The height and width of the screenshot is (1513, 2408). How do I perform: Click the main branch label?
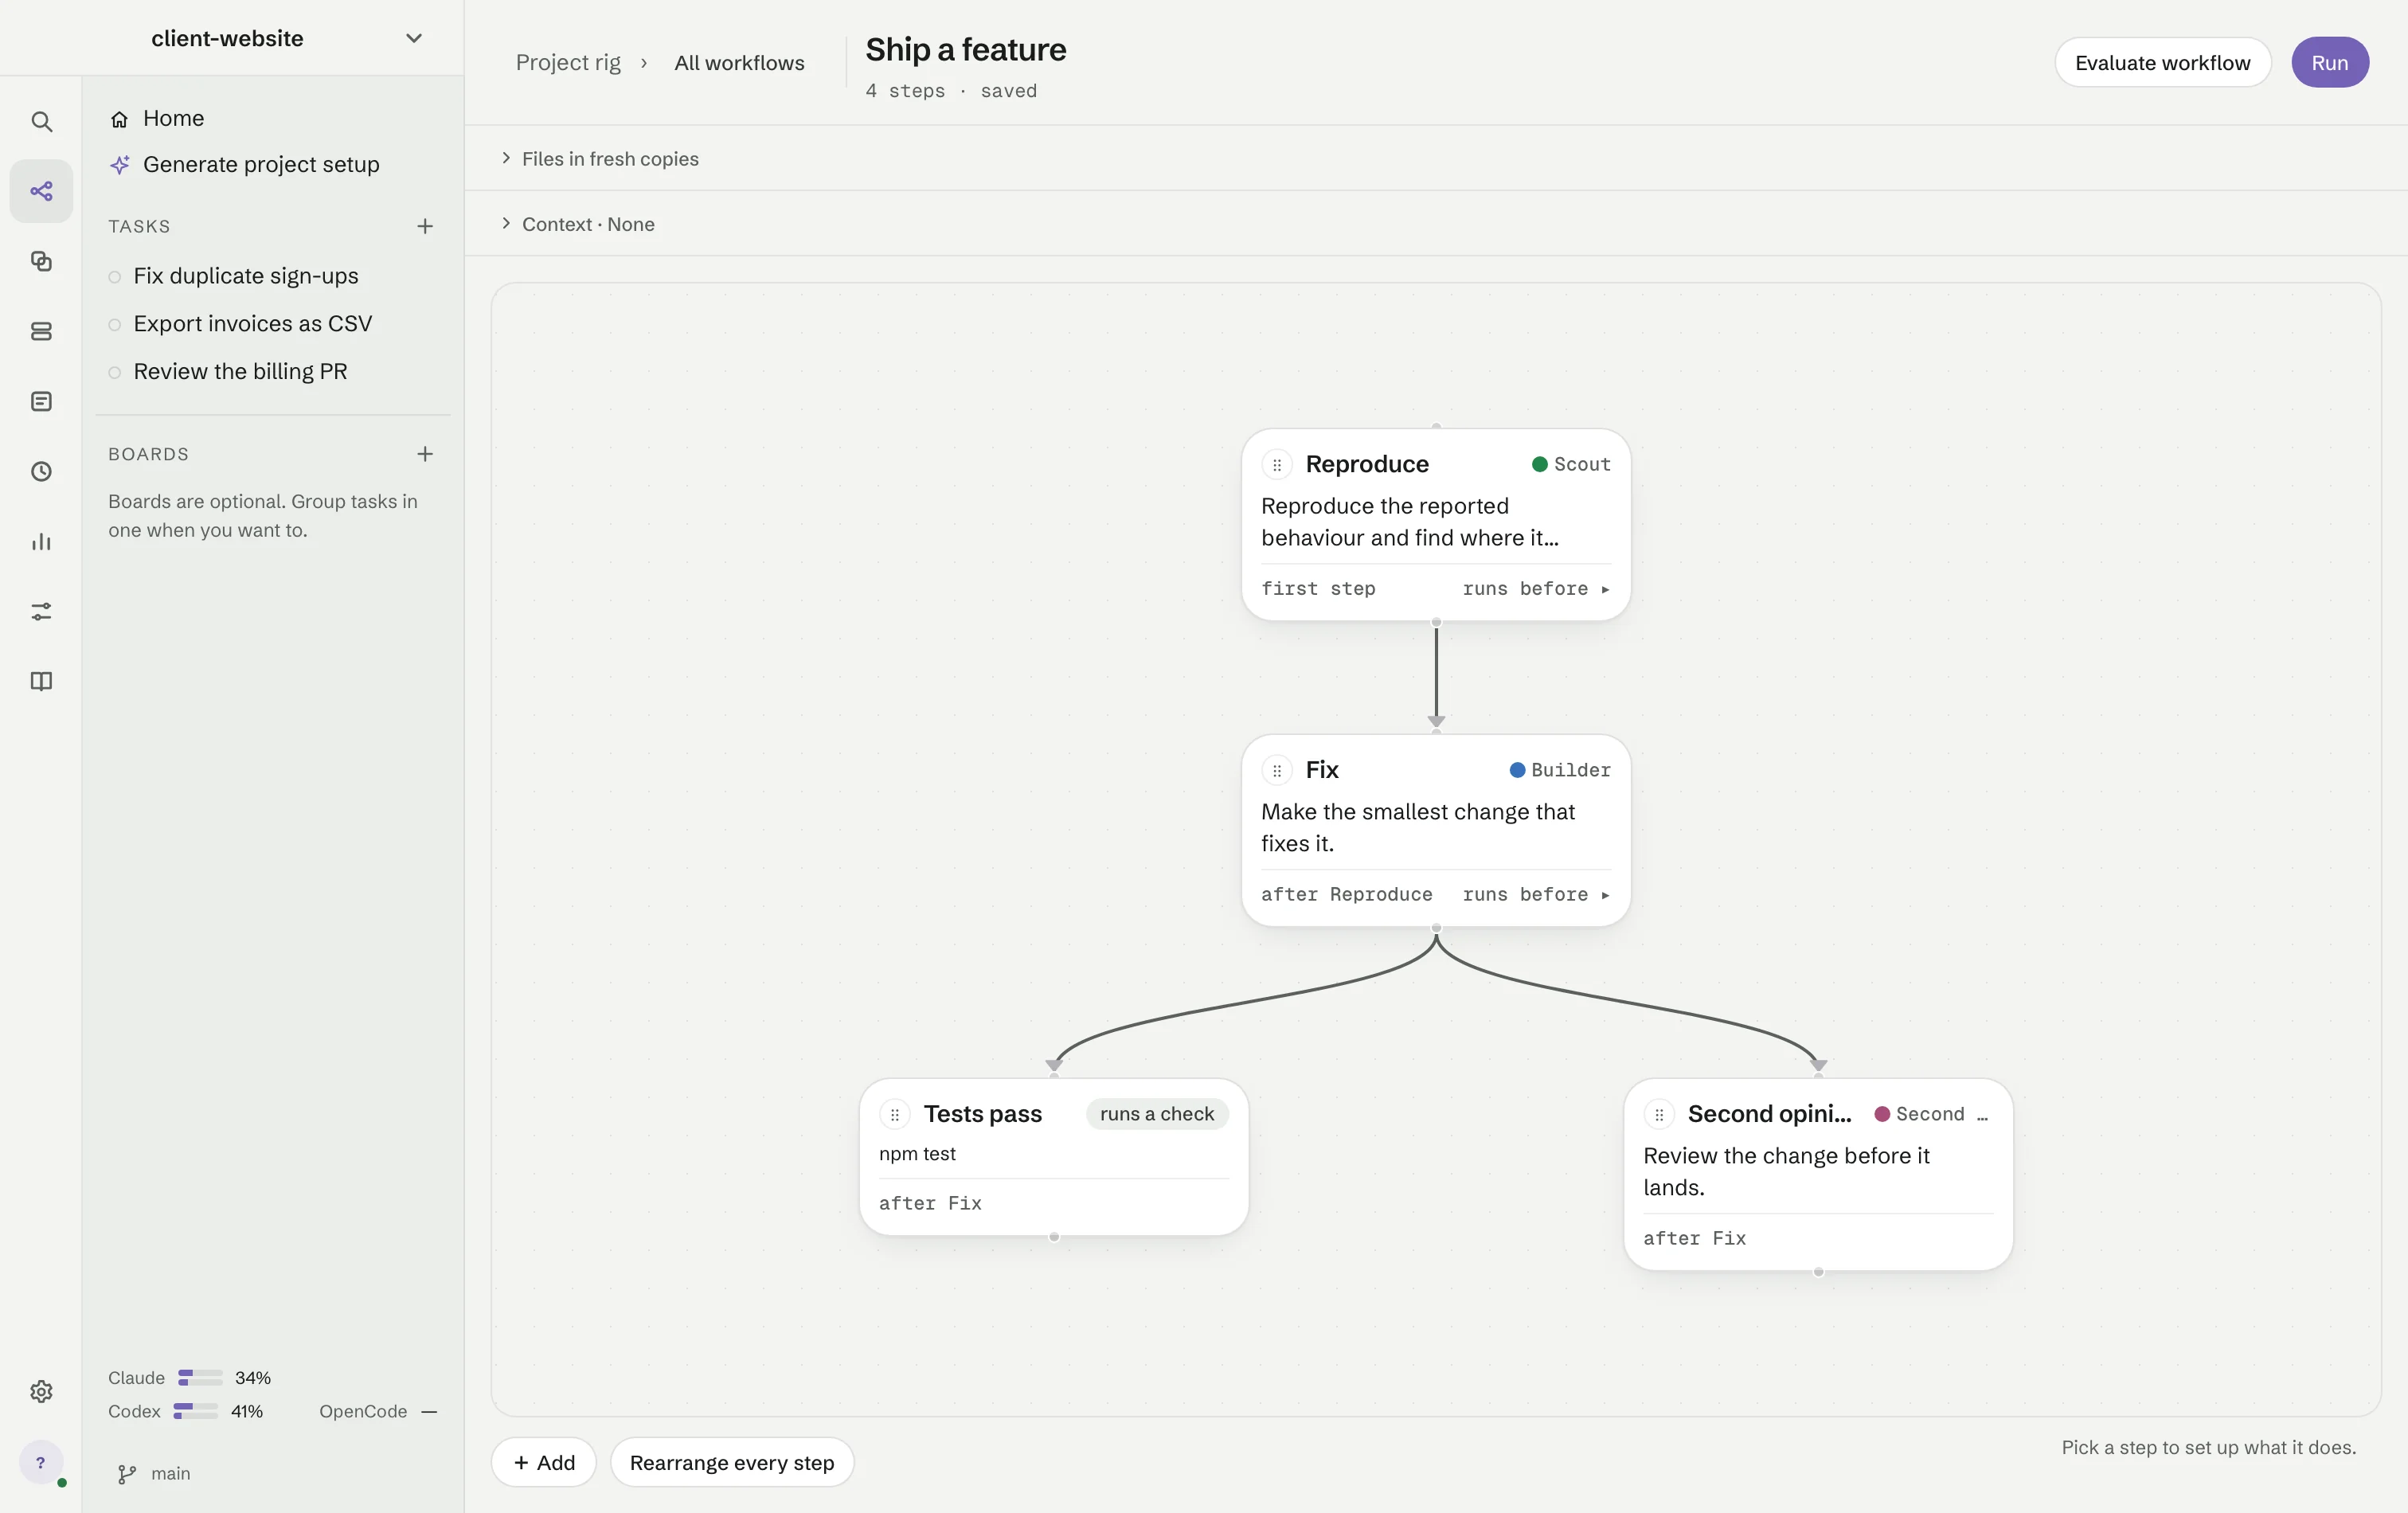coord(170,1474)
